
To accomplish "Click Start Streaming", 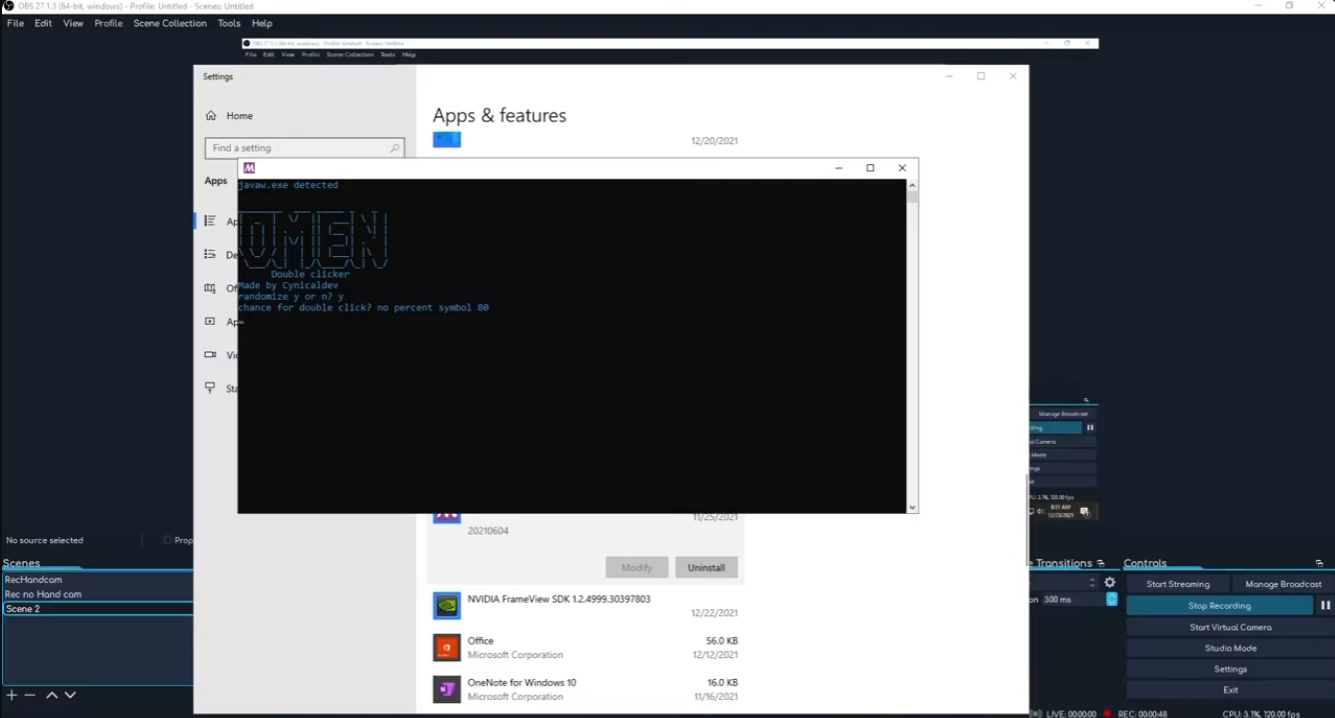I will click(x=1178, y=584).
